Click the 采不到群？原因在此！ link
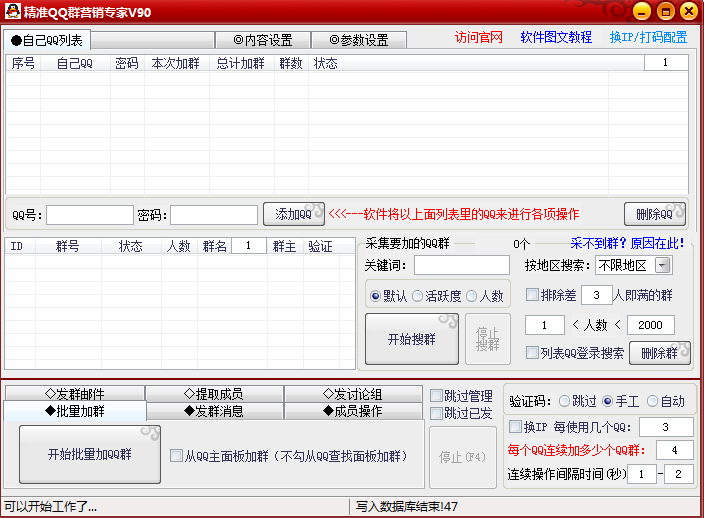Screen dimensions: 704x518 (627, 243)
